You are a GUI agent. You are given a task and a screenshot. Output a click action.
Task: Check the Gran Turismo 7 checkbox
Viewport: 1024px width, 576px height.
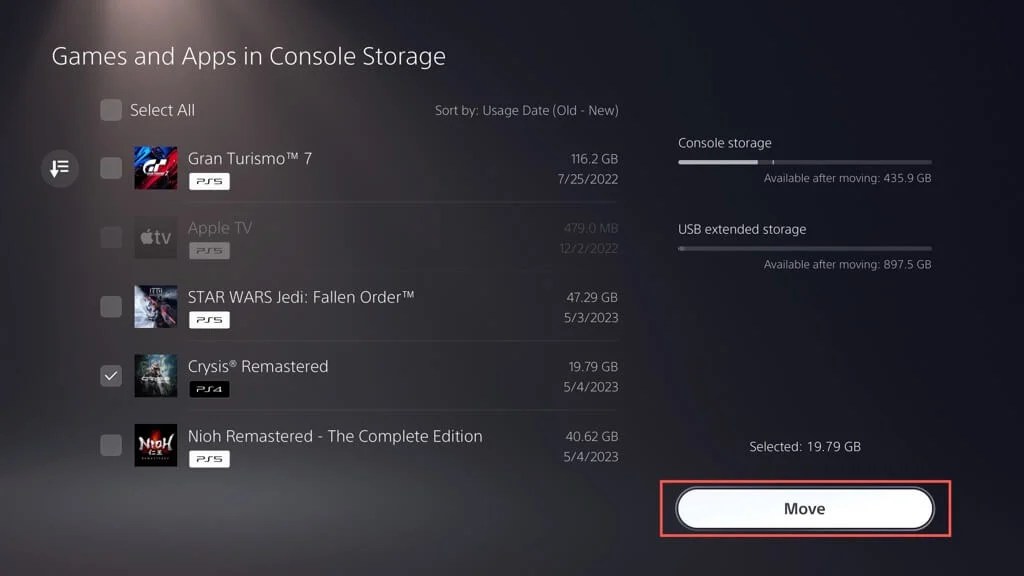[110, 167]
